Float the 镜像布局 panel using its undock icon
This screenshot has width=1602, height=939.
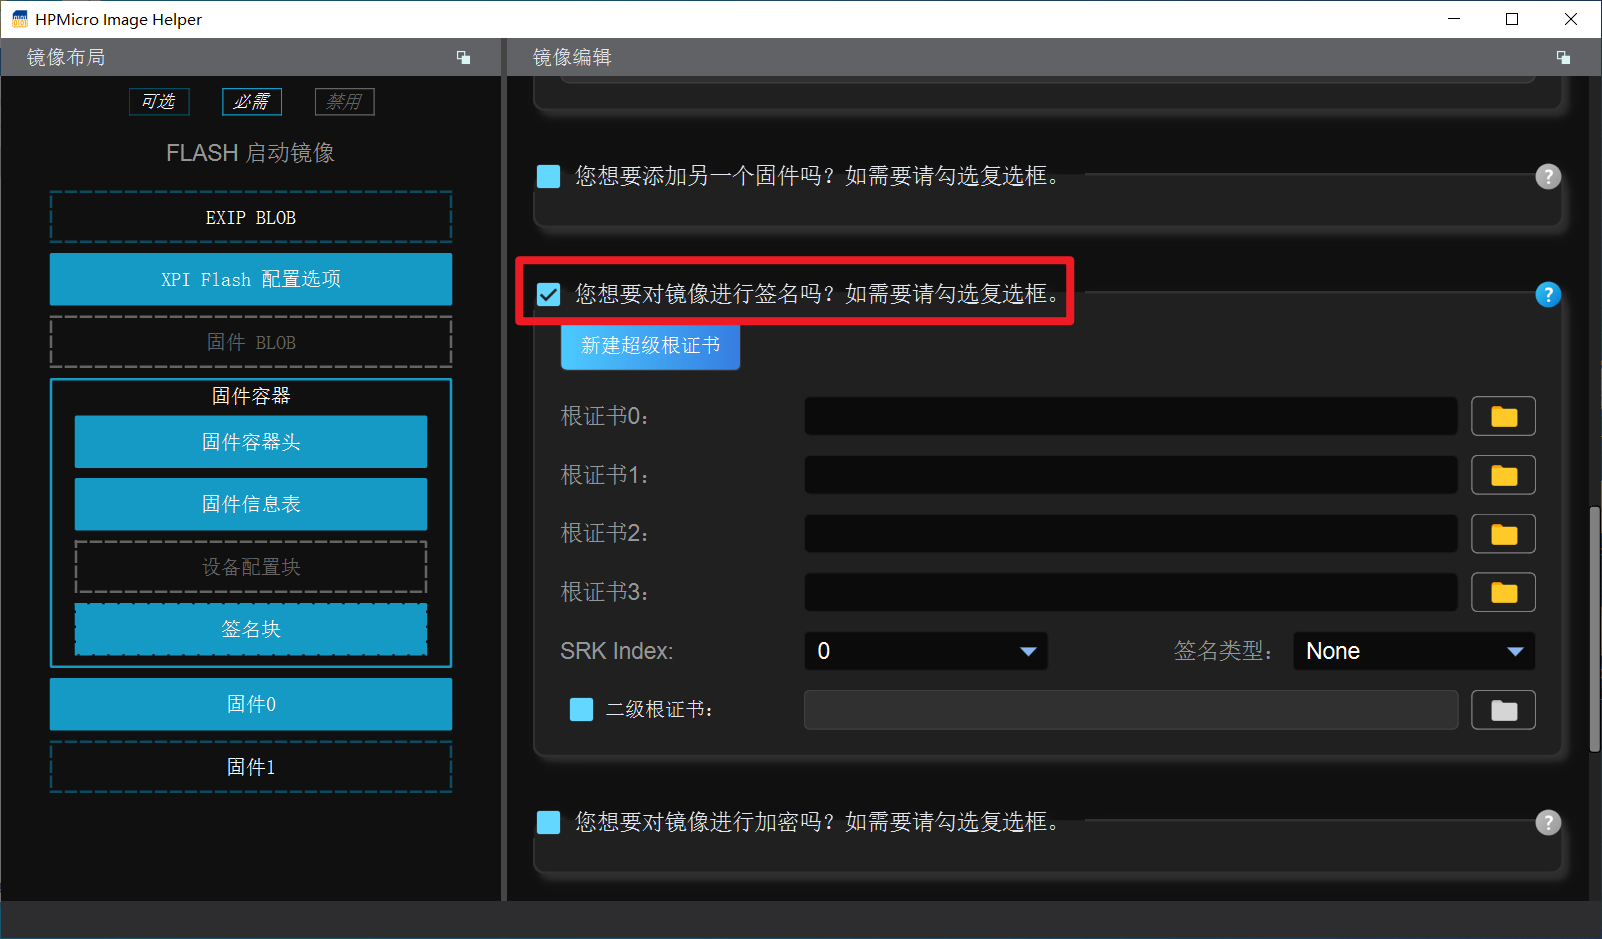pos(463,57)
